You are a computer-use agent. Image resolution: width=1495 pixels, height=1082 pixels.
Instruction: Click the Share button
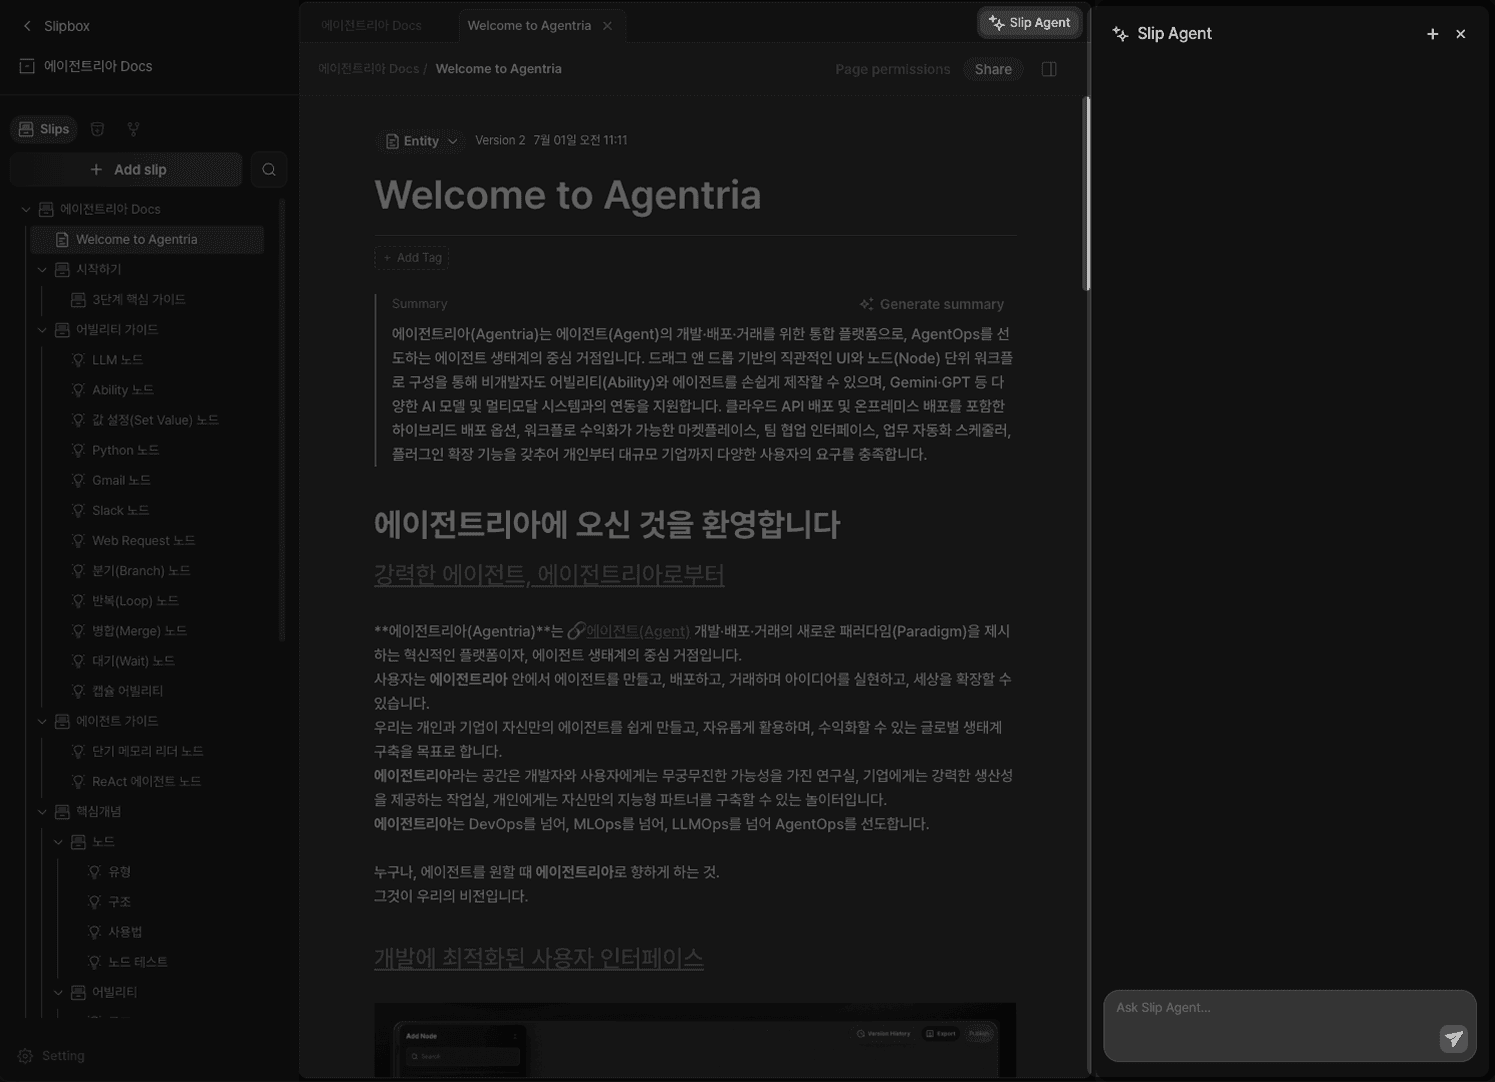pyautogui.click(x=993, y=69)
